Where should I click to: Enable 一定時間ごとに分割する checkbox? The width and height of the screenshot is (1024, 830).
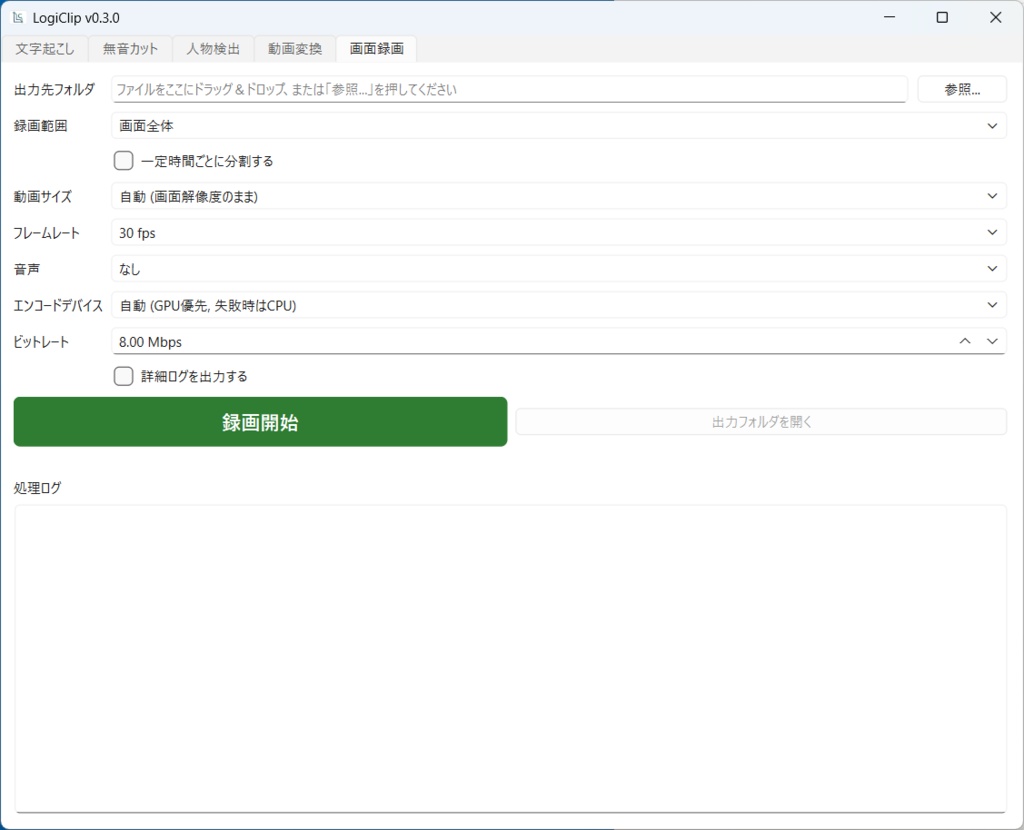pos(123,161)
